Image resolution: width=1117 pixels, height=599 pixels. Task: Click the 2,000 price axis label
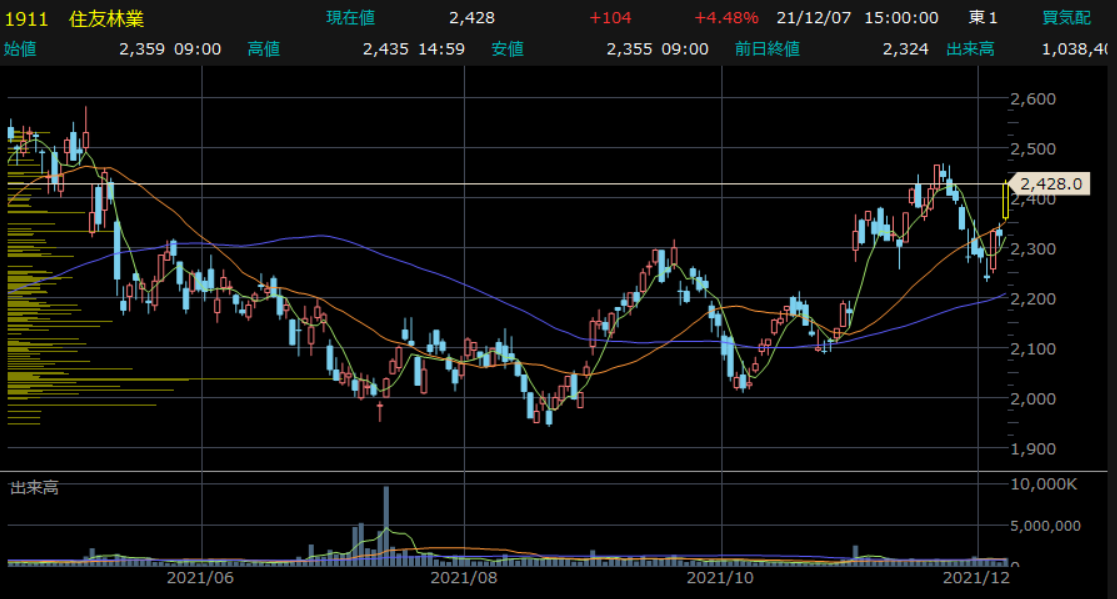1033,399
